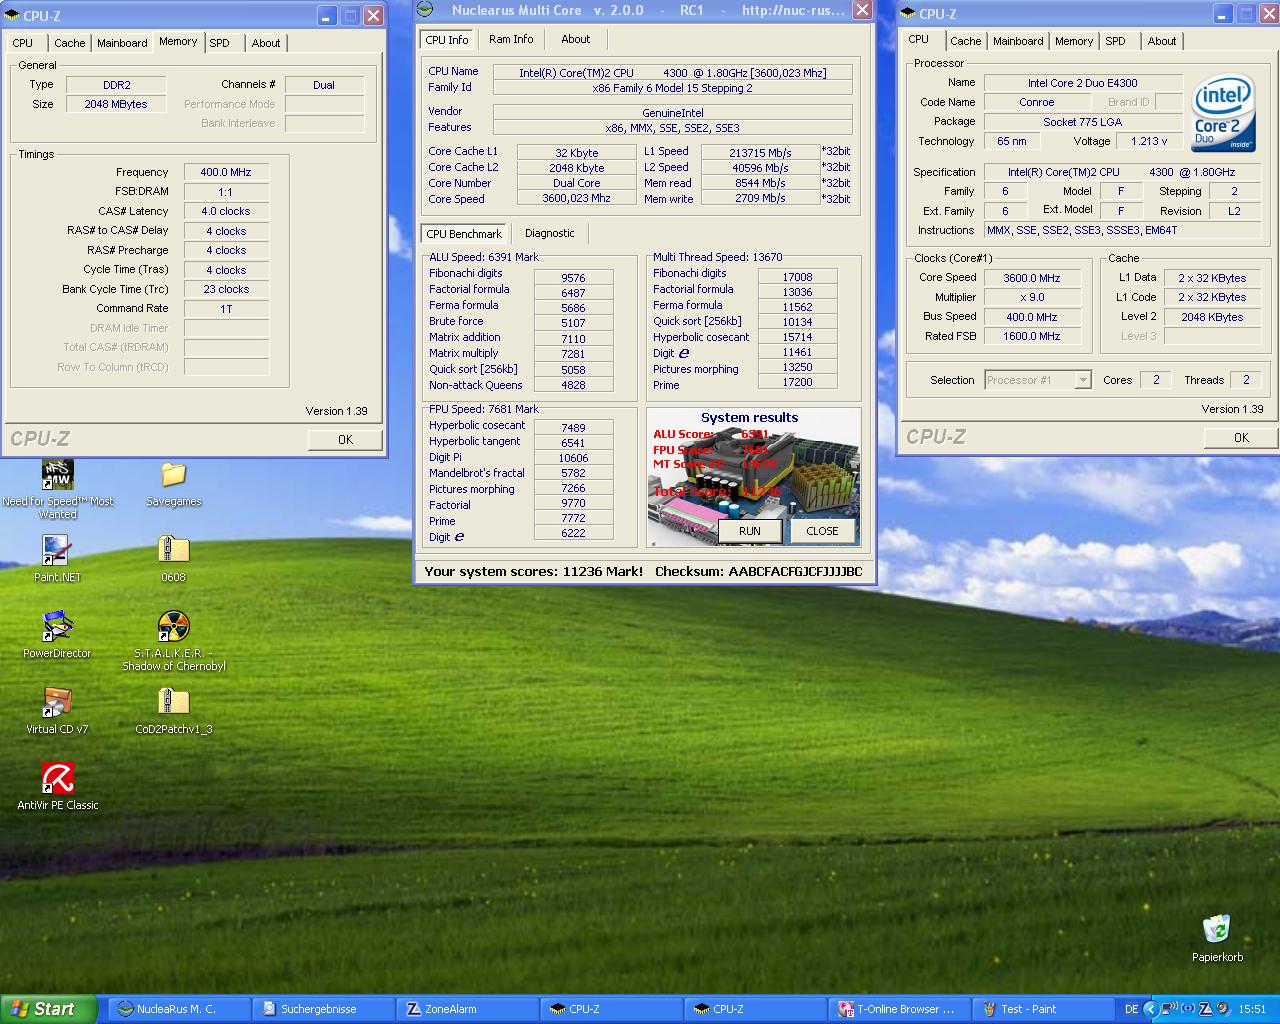Screen dimensions: 1280x1024
Task: Click the Digit Pi FPU score 10606
Action: click(x=573, y=458)
